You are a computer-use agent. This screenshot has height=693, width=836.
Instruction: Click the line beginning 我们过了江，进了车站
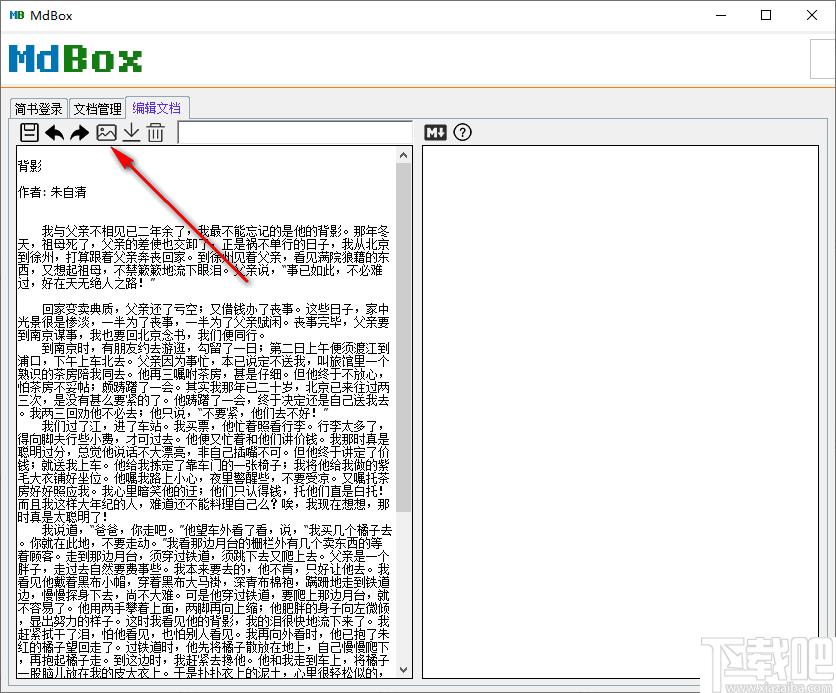pos(212,426)
